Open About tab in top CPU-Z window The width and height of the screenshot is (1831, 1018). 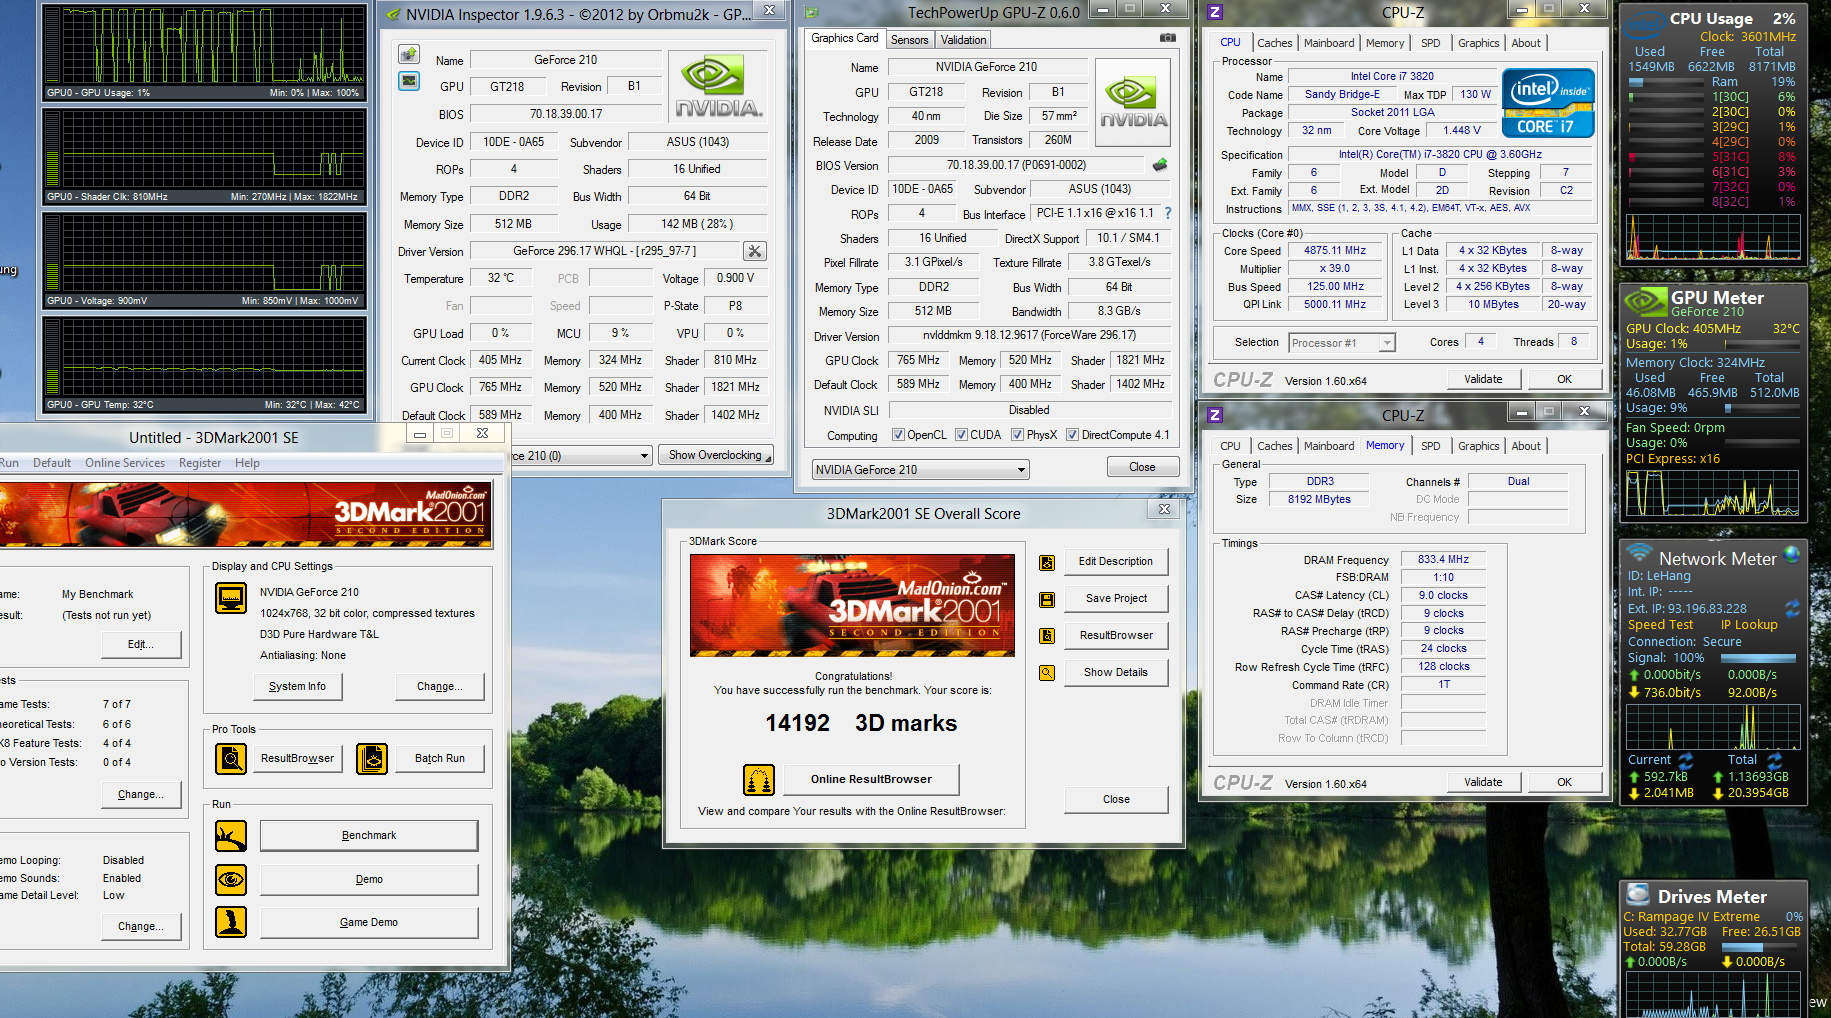pyautogui.click(x=1526, y=43)
